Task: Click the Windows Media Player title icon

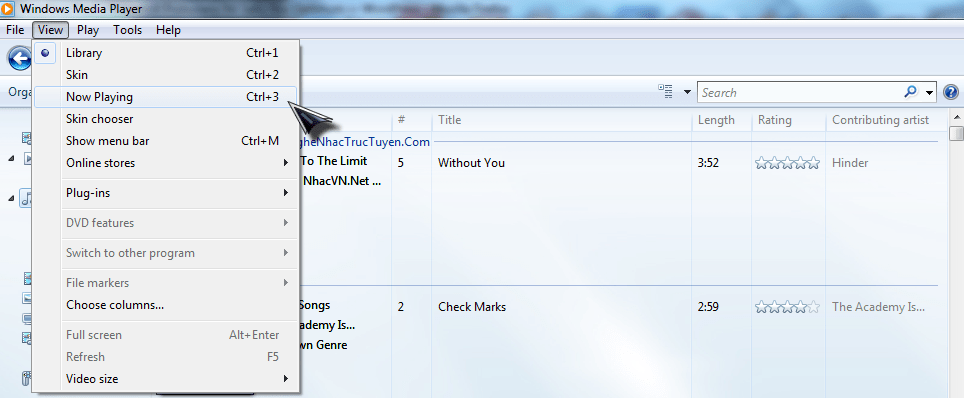Action: coord(7,9)
